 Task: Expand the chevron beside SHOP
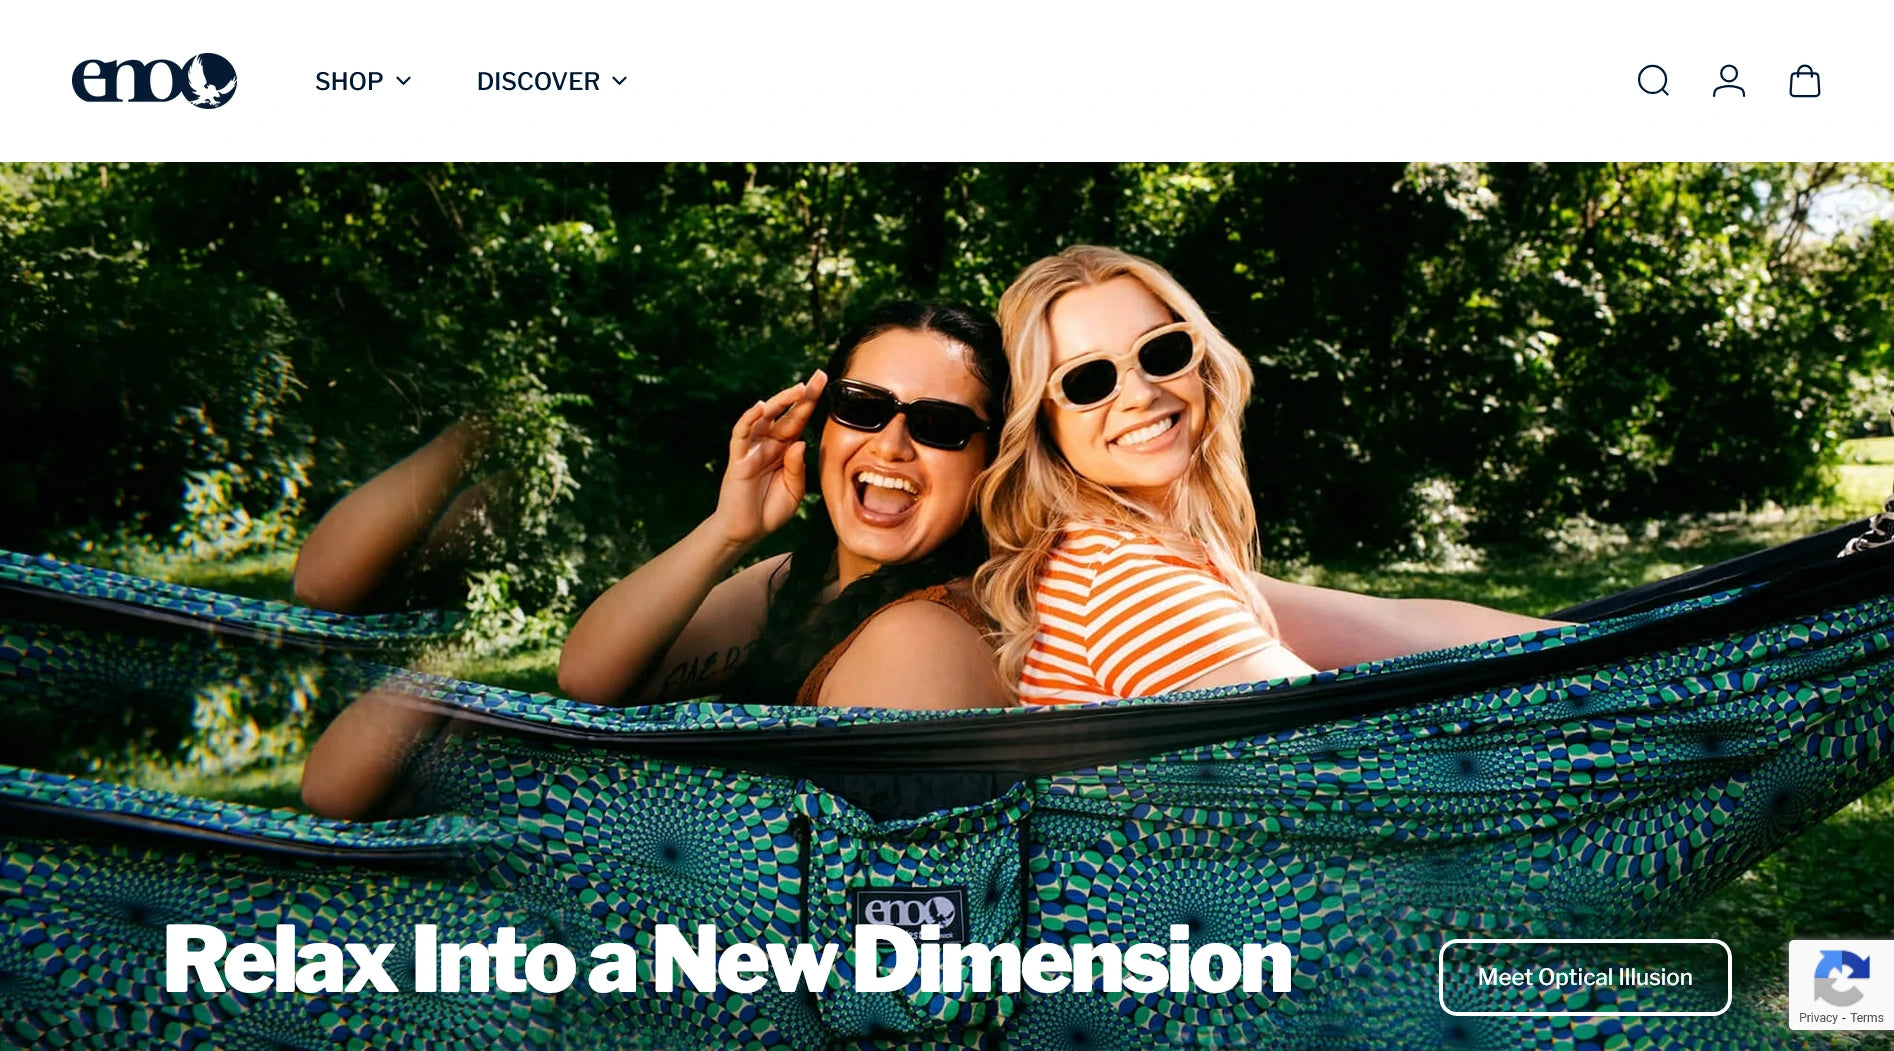404,81
